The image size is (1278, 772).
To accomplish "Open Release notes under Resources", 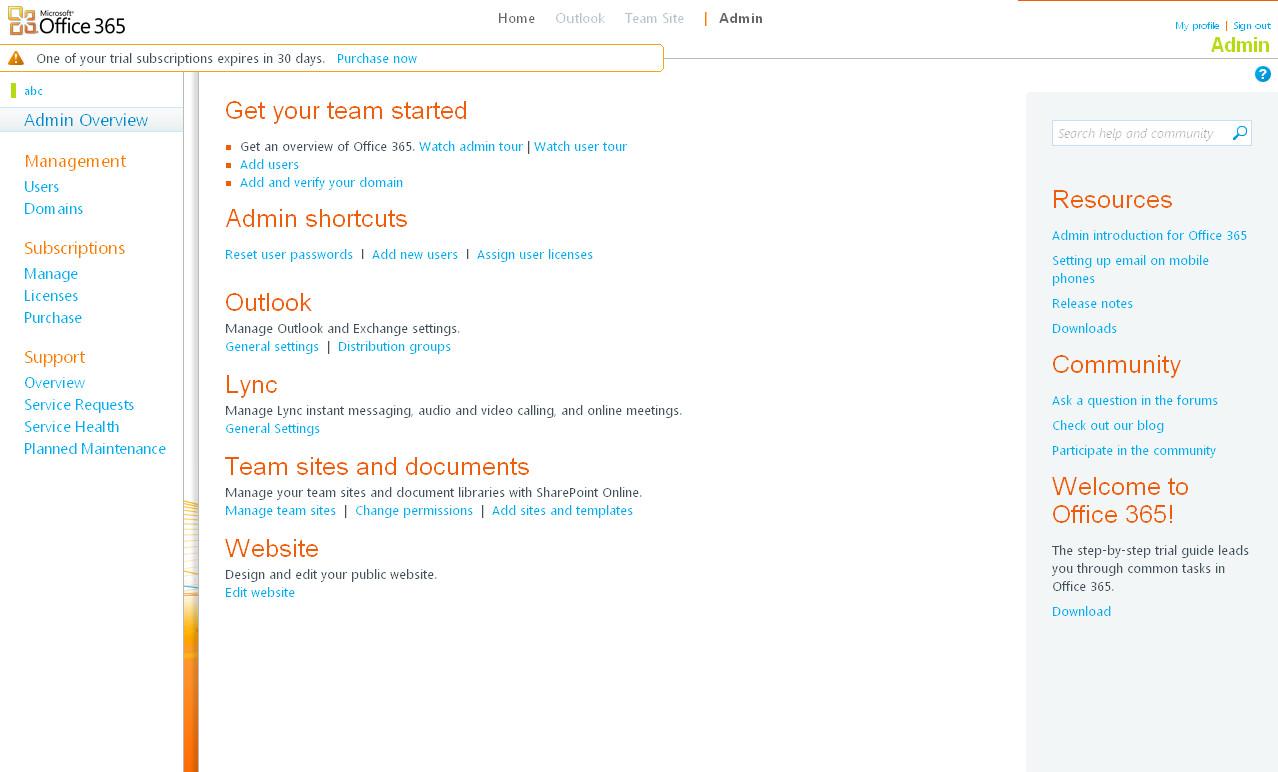I will [1092, 303].
